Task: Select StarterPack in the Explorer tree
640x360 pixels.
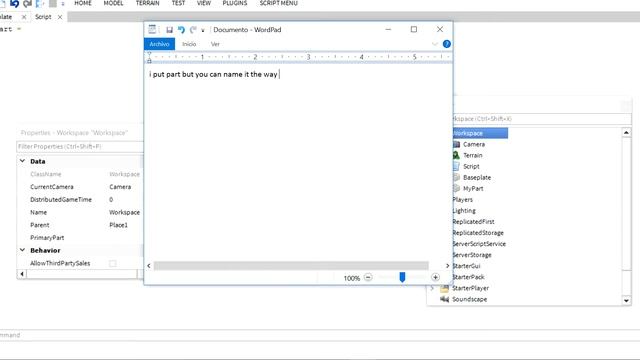Action: pyautogui.click(x=468, y=277)
